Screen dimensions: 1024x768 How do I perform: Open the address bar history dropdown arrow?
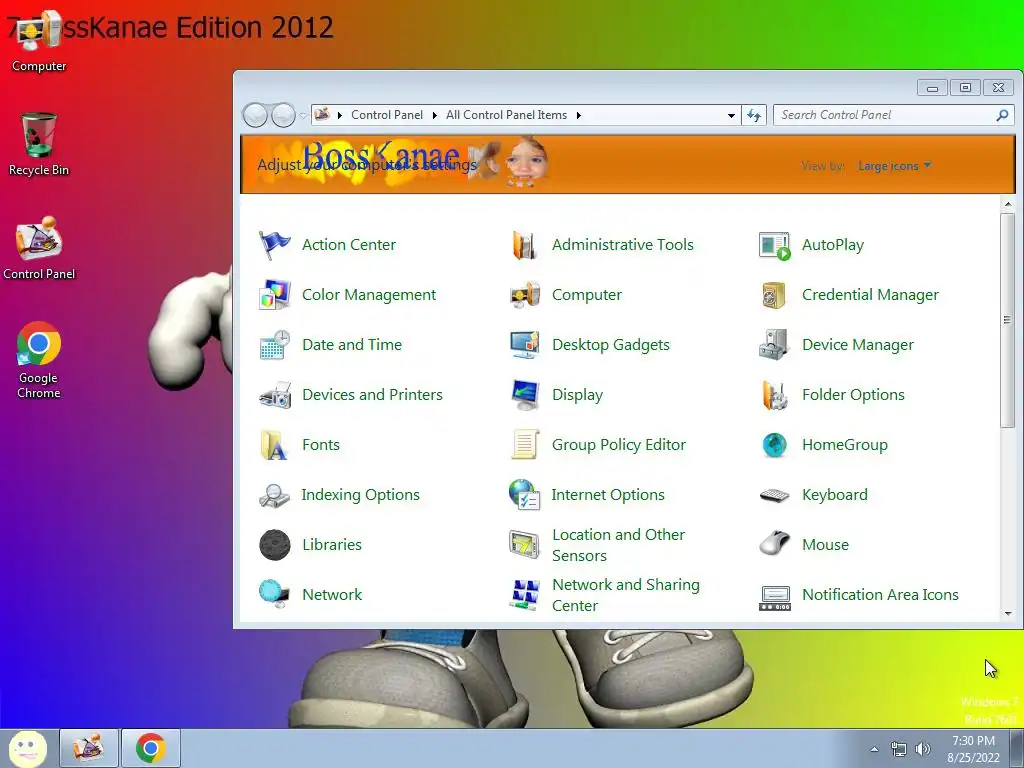point(731,116)
